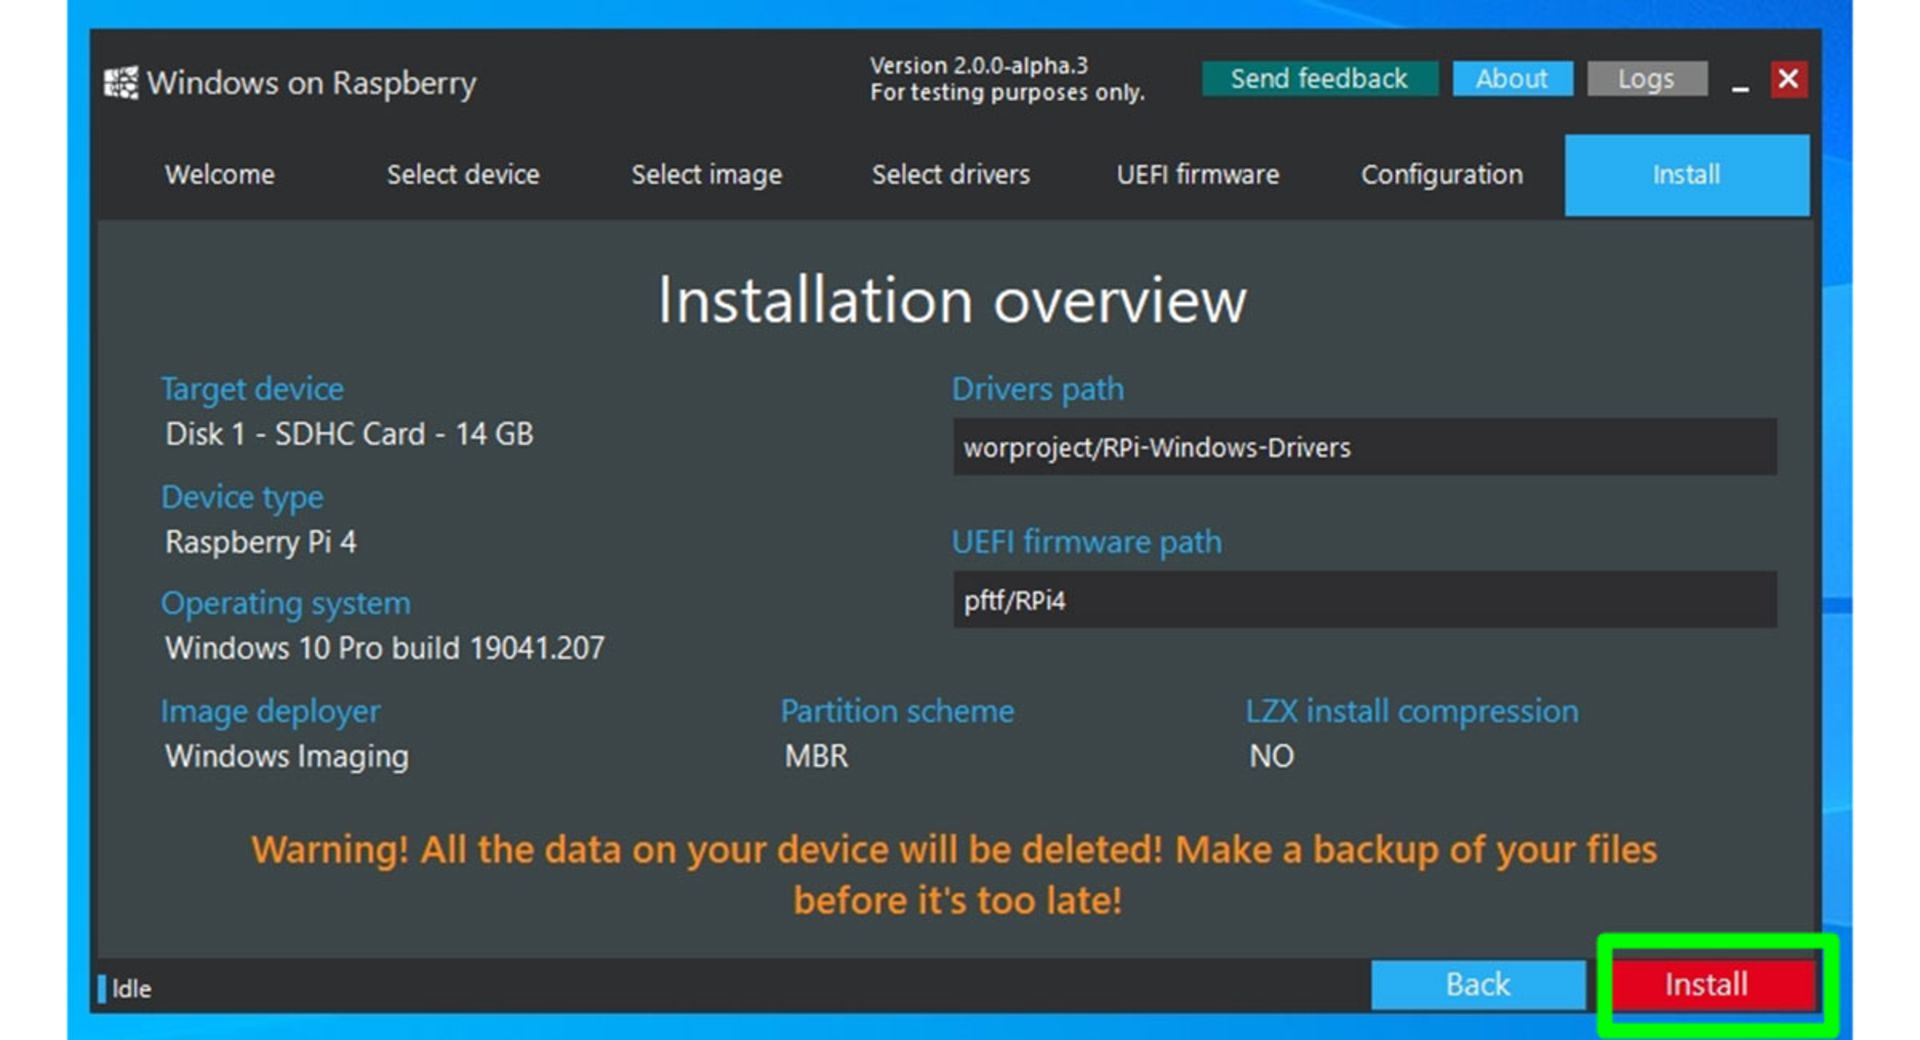
Task: Click the Image deployer label
Action: tap(271, 711)
